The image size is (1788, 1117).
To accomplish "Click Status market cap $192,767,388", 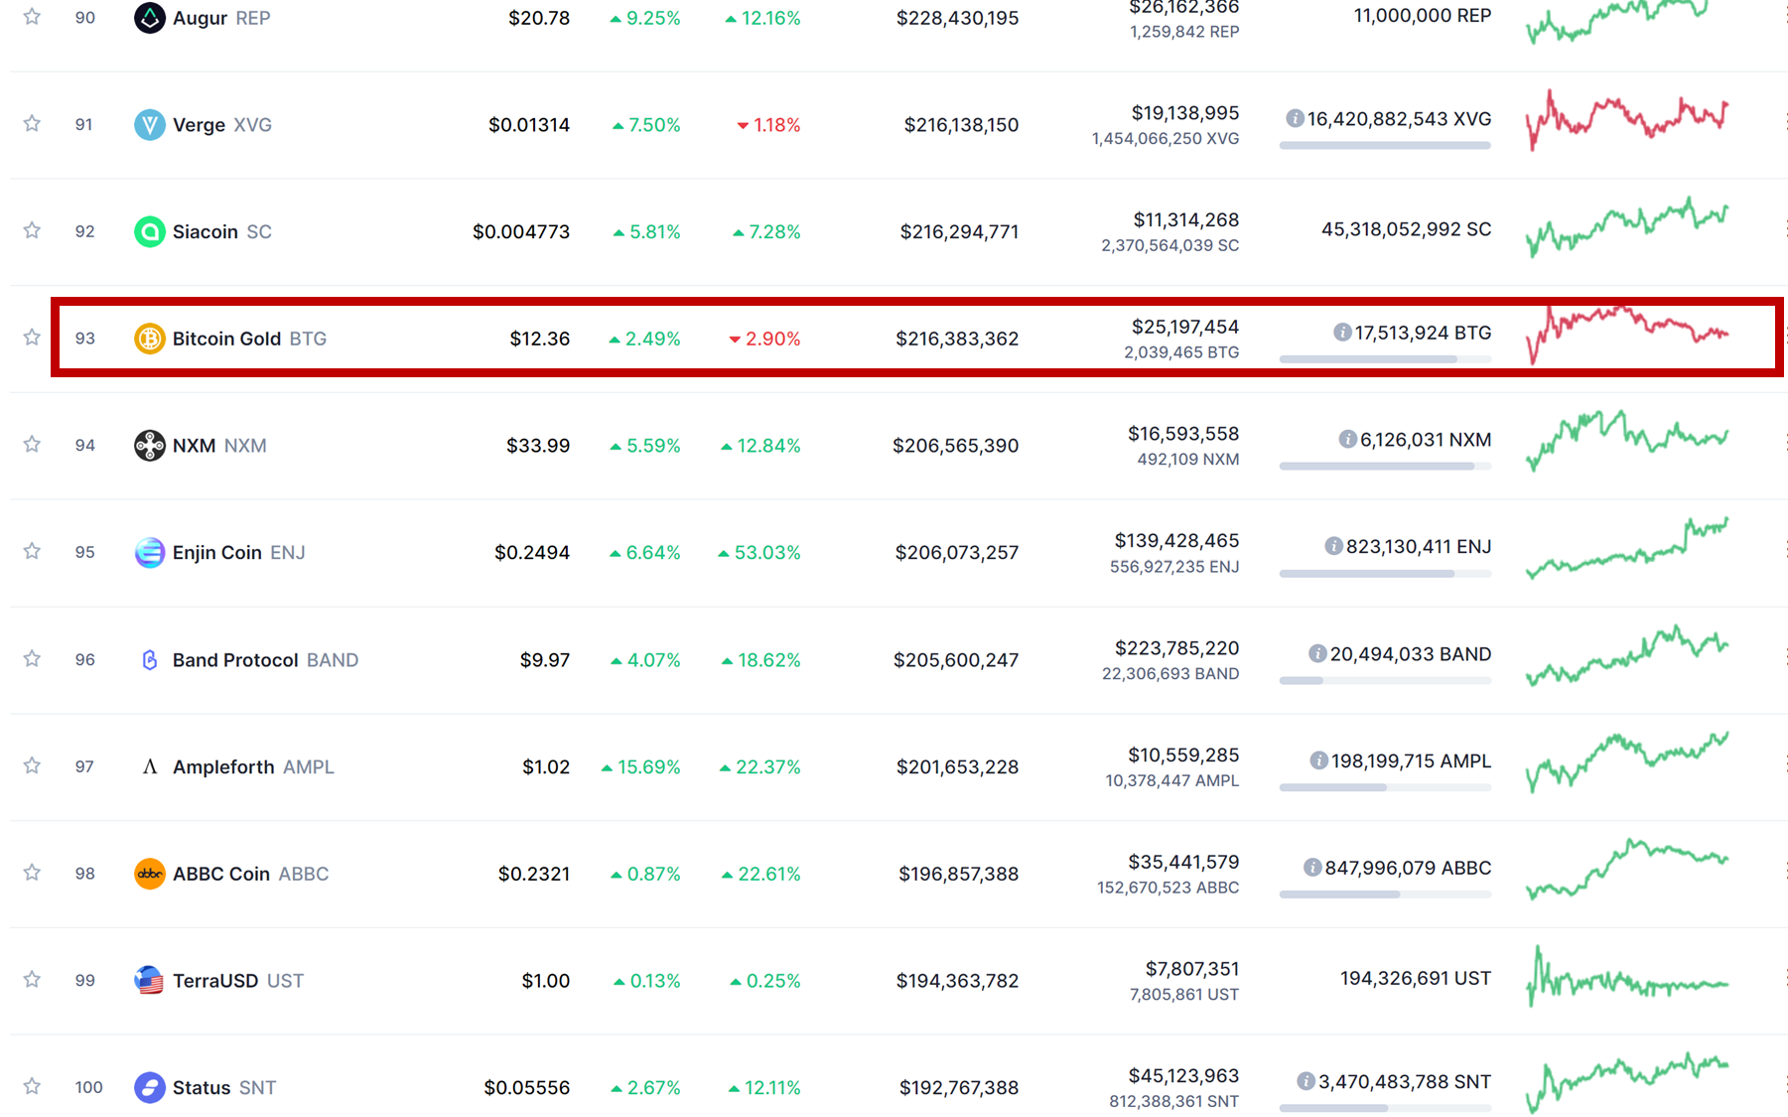I will (959, 1087).
